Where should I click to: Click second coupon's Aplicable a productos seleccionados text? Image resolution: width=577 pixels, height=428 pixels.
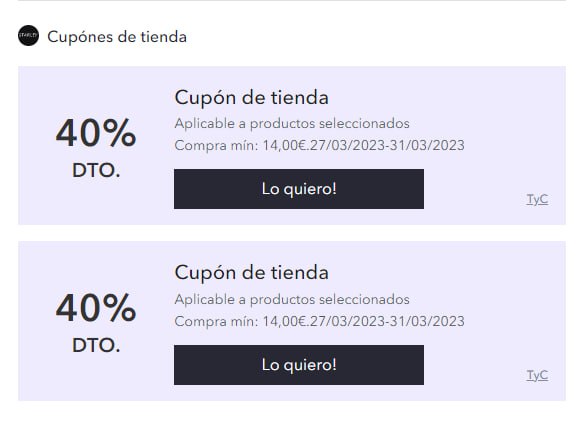pos(292,300)
